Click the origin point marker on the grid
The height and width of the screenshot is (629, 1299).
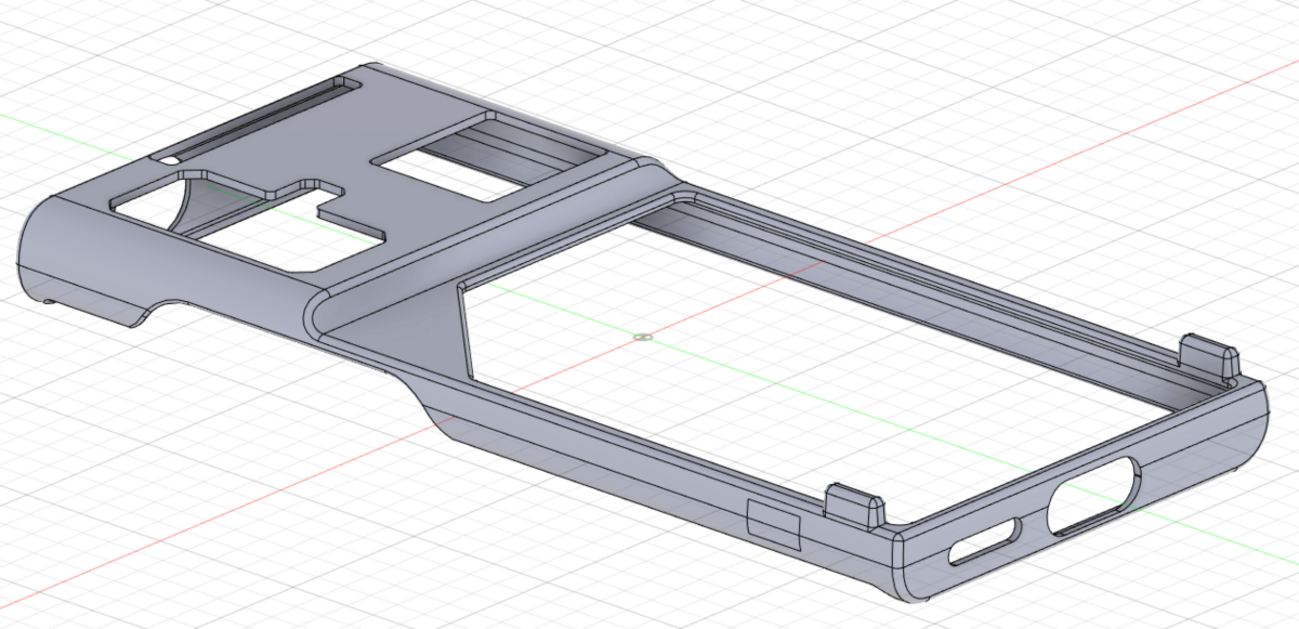click(x=645, y=337)
